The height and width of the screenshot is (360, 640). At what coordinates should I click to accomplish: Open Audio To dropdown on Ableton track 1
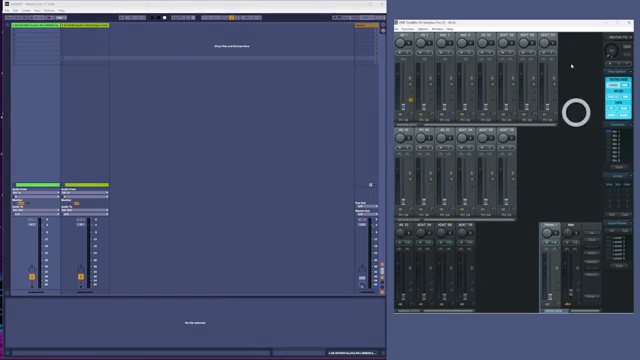tap(36, 210)
